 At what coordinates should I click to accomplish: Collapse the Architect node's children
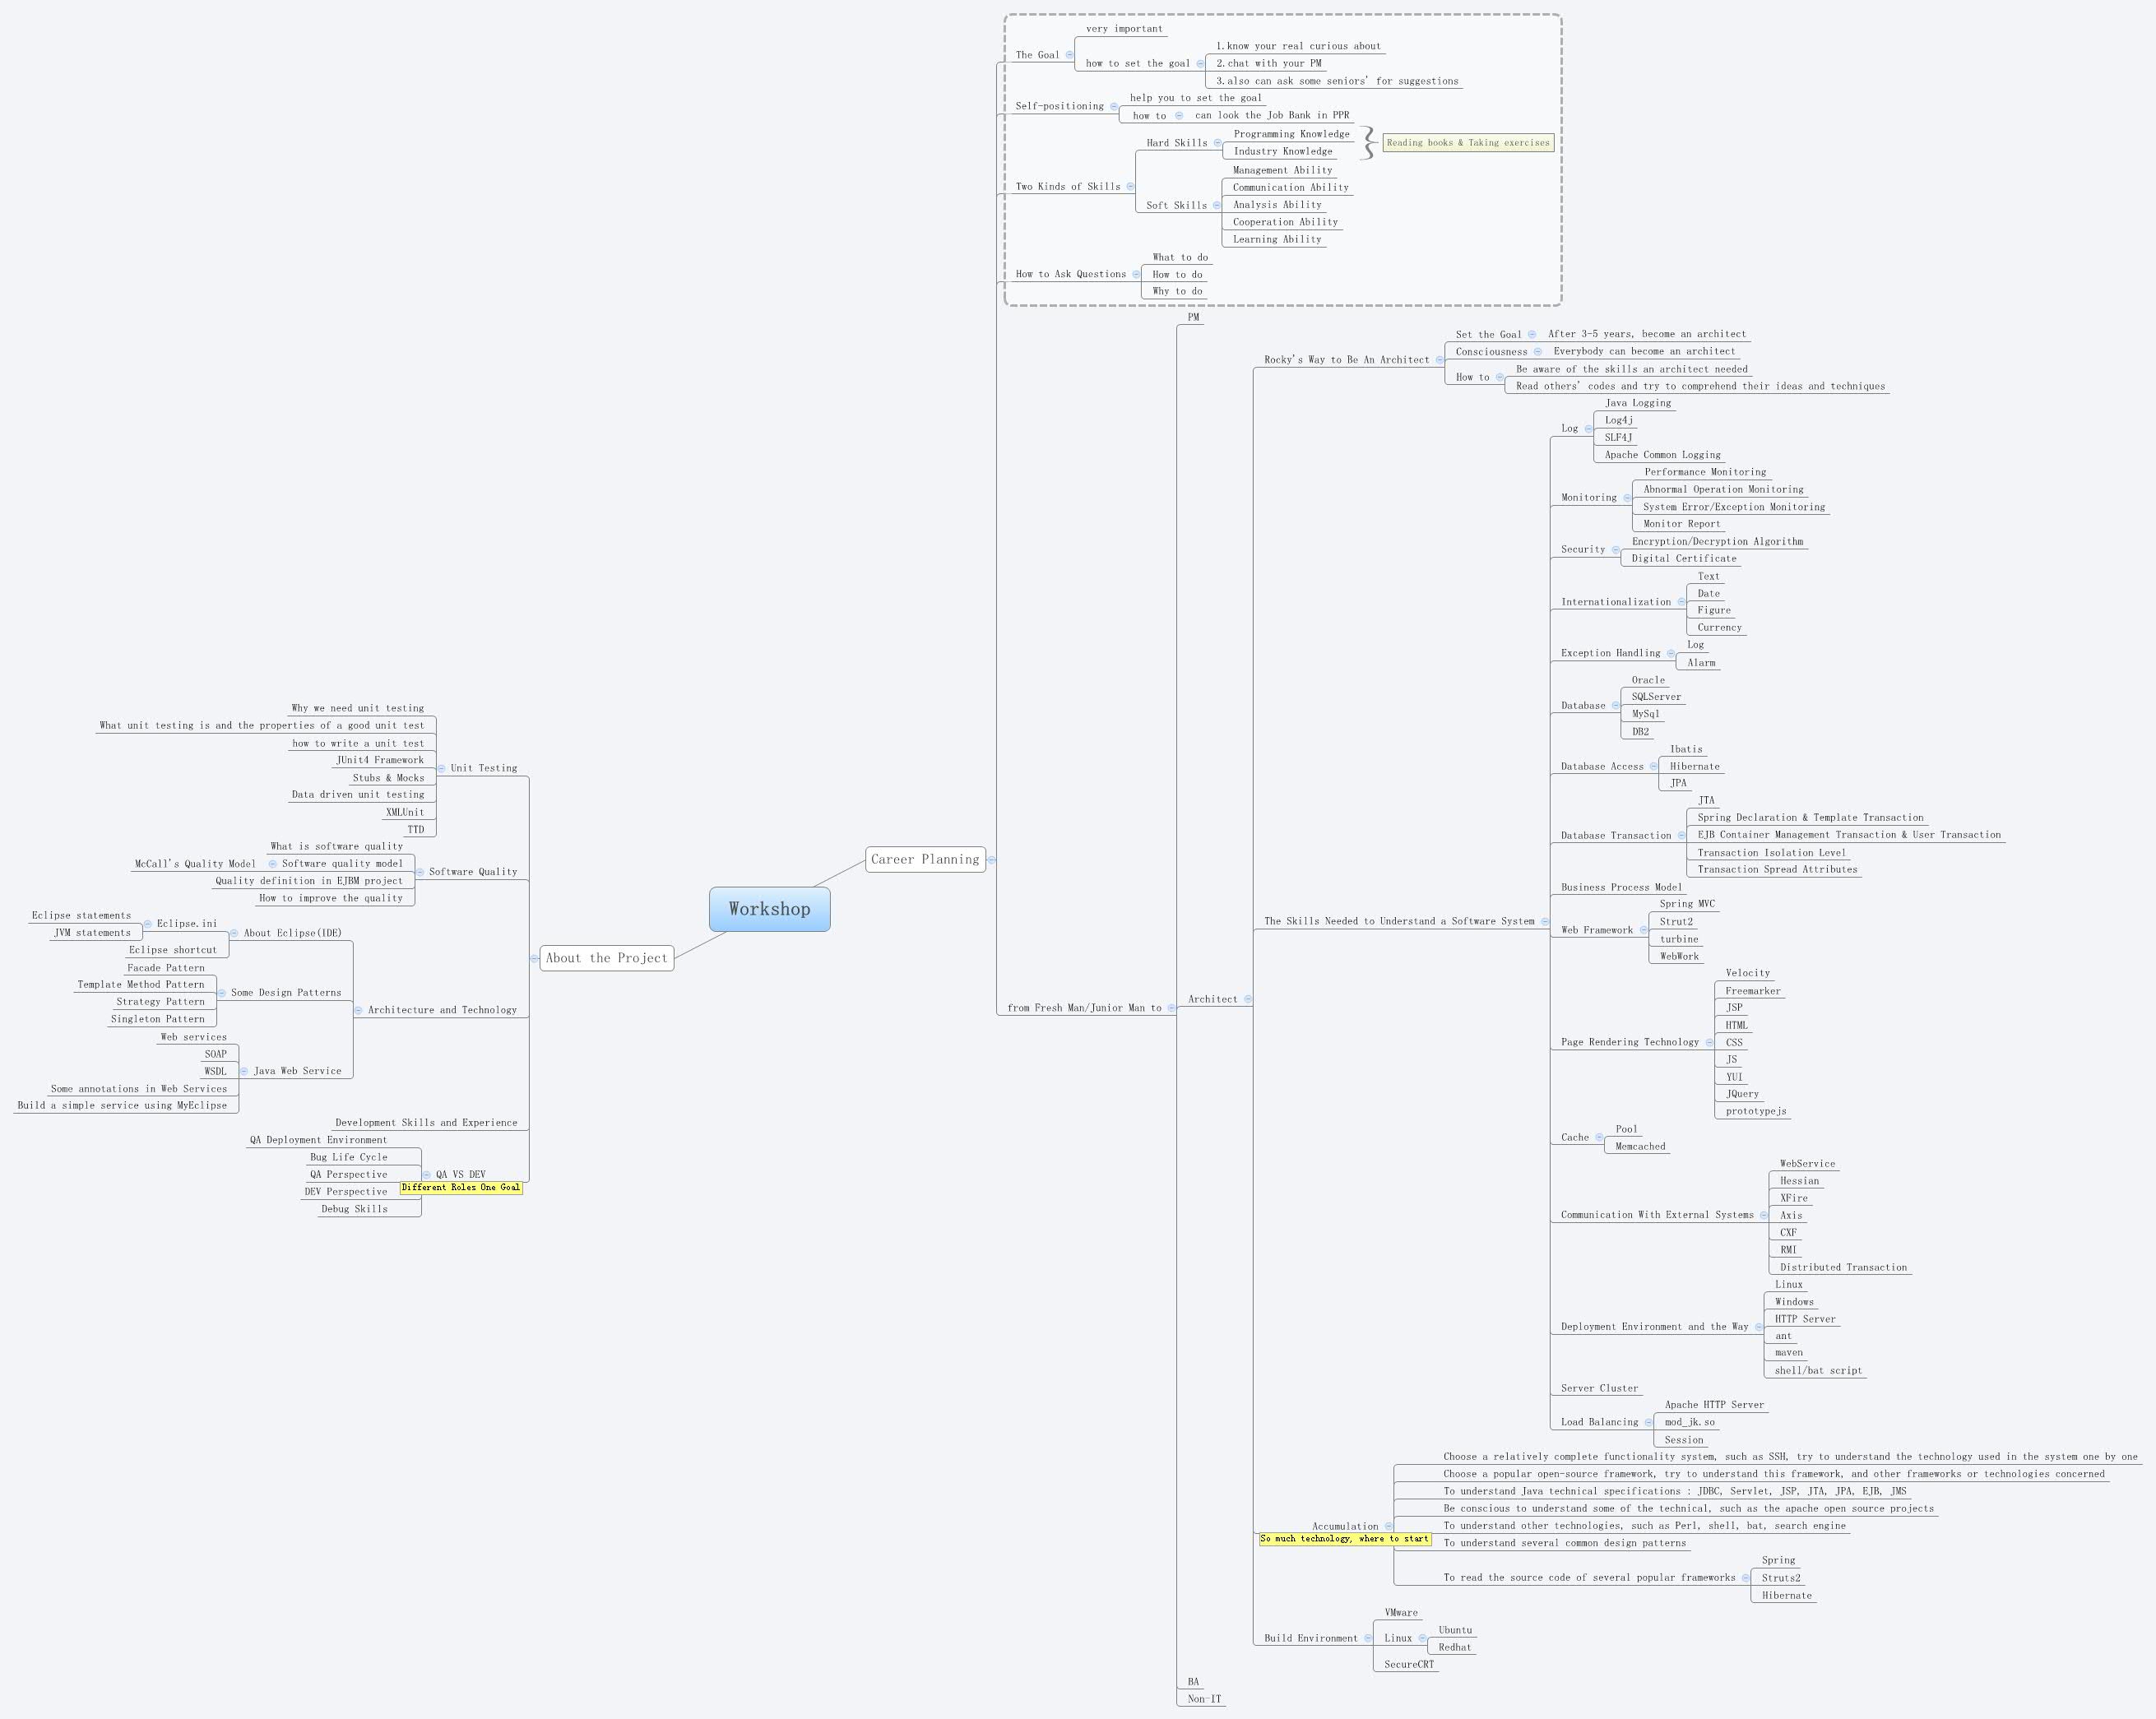[1247, 999]
